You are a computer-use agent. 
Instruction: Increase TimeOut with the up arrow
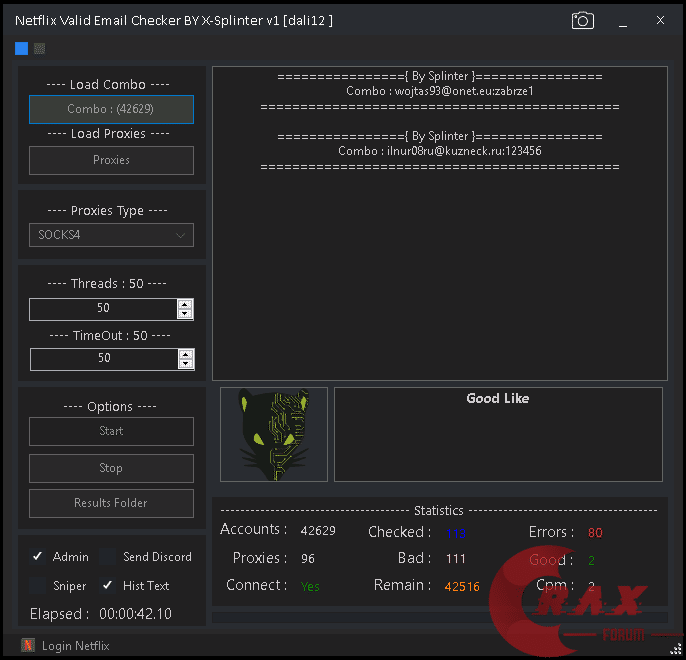pos(186,354)
